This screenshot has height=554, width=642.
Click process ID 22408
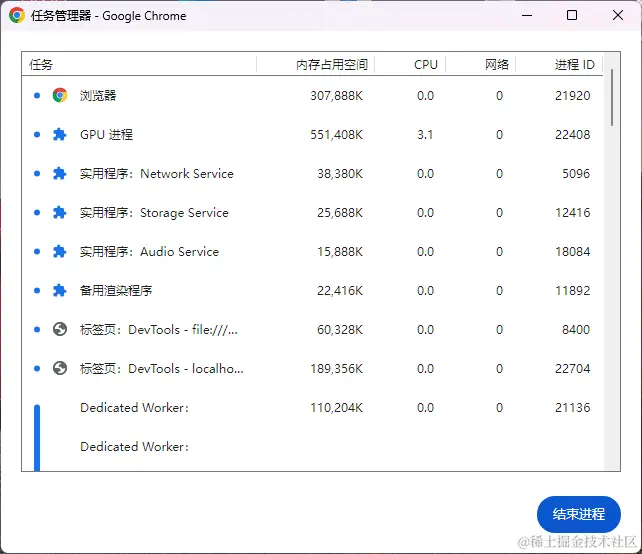[x=572, y=135]
